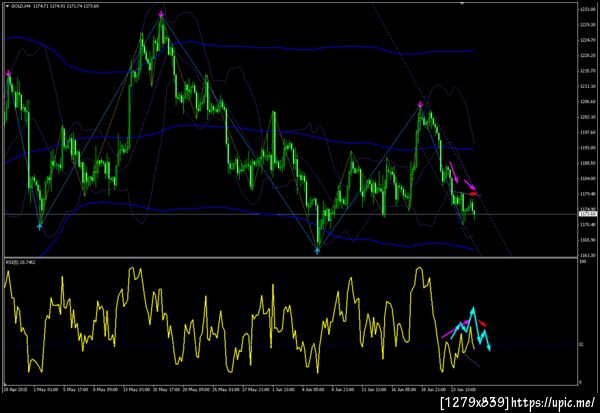Viewport: 600px width, 413px height.
Task: Click the 1188.50 price scale label
Action: [588, 163]
